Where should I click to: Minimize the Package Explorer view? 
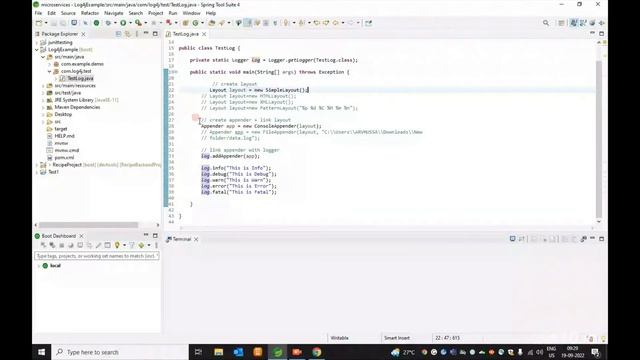[x=146, y=33]
